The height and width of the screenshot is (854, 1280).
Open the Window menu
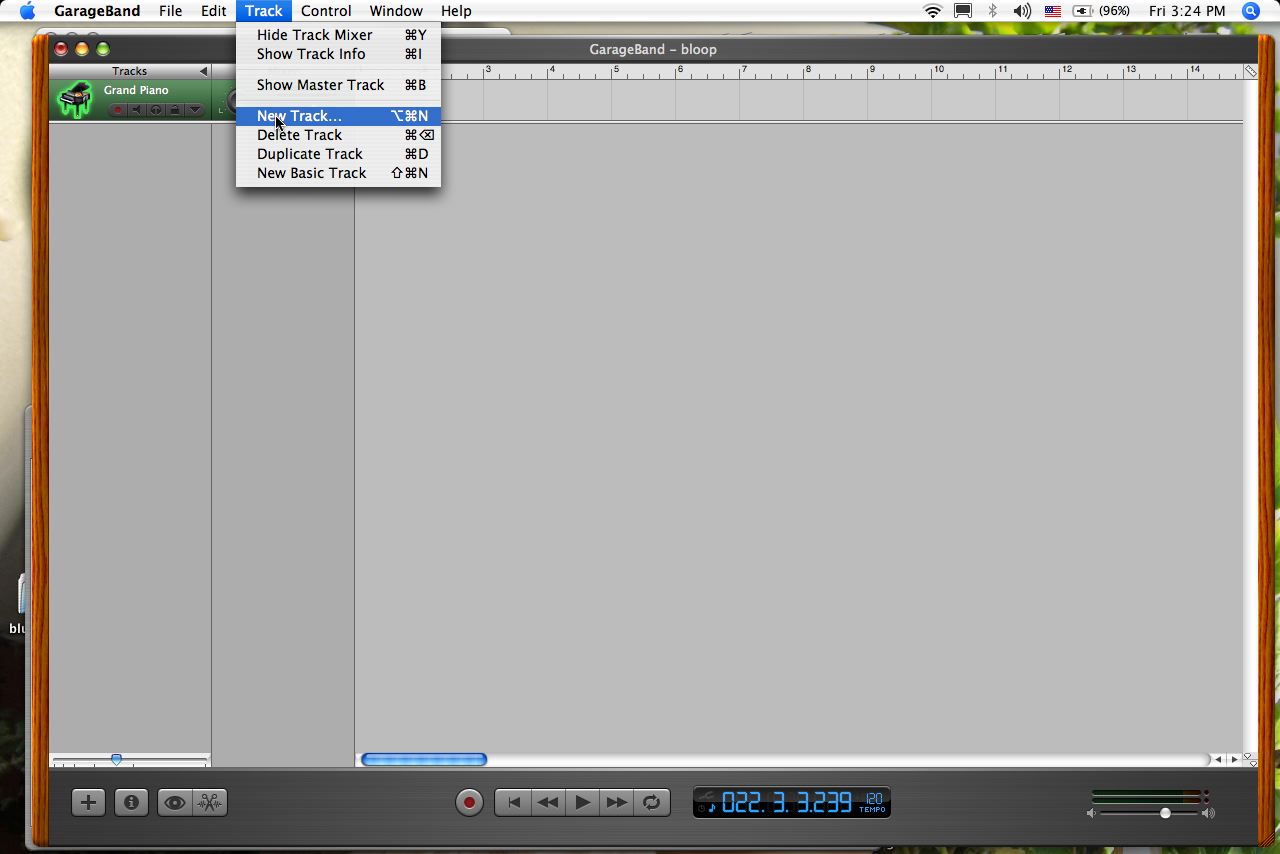coord(396,11)
